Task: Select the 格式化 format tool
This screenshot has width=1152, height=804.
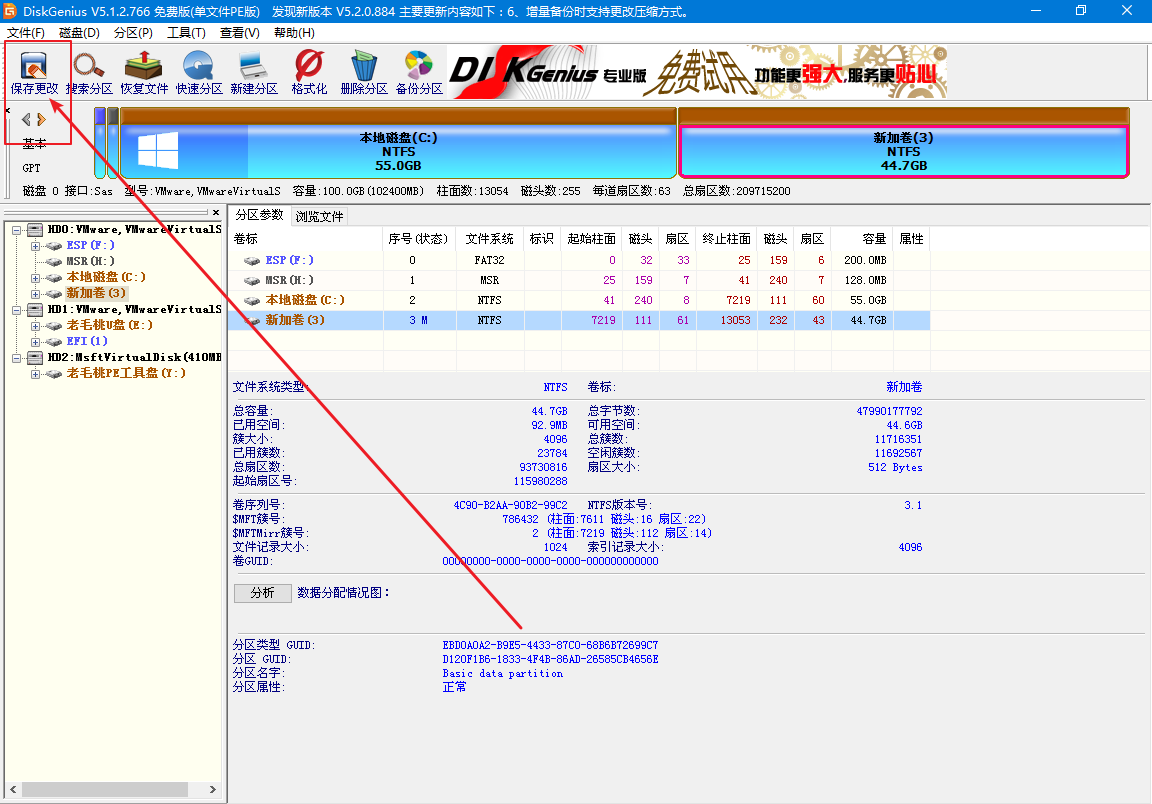Action: pos(309,72)
